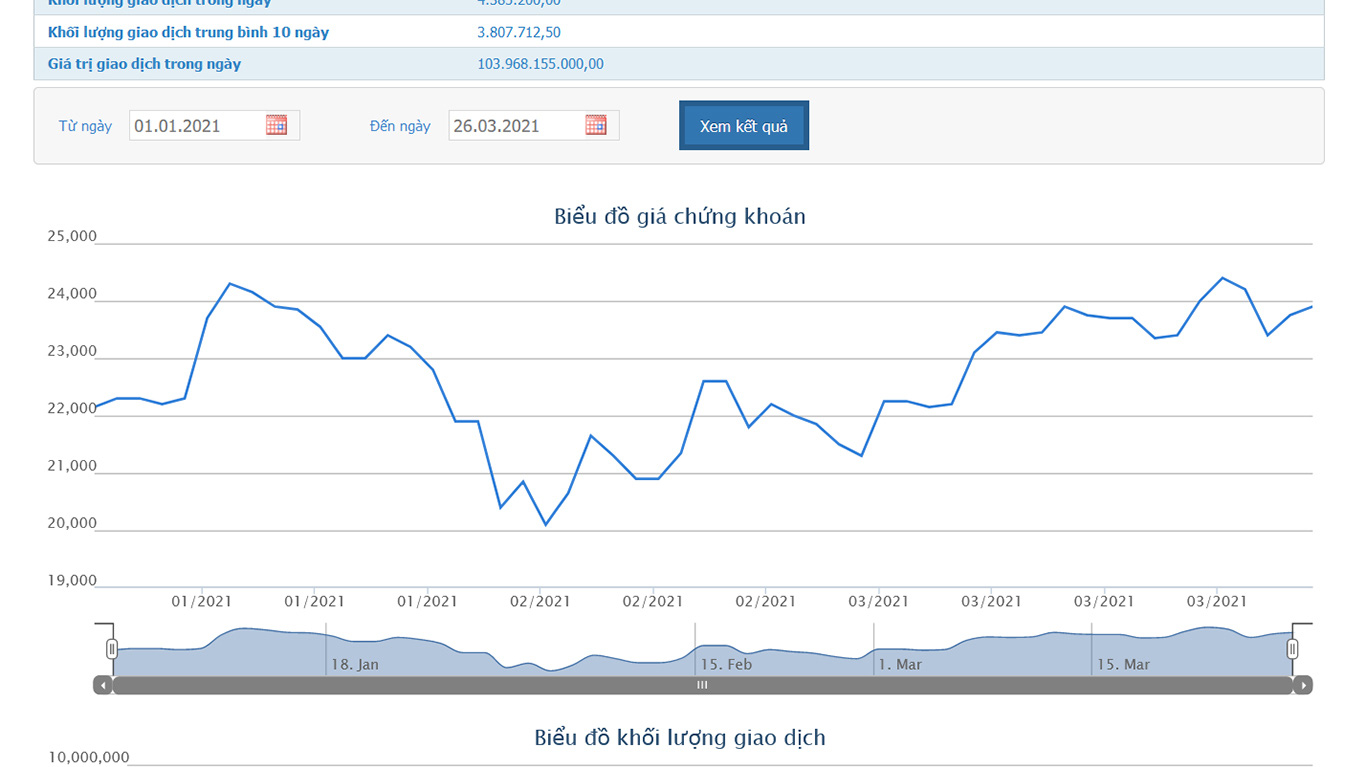Click the '18. Jan' marker in navigator
This screenshot has height=767, width=1366.
point(355,664)
